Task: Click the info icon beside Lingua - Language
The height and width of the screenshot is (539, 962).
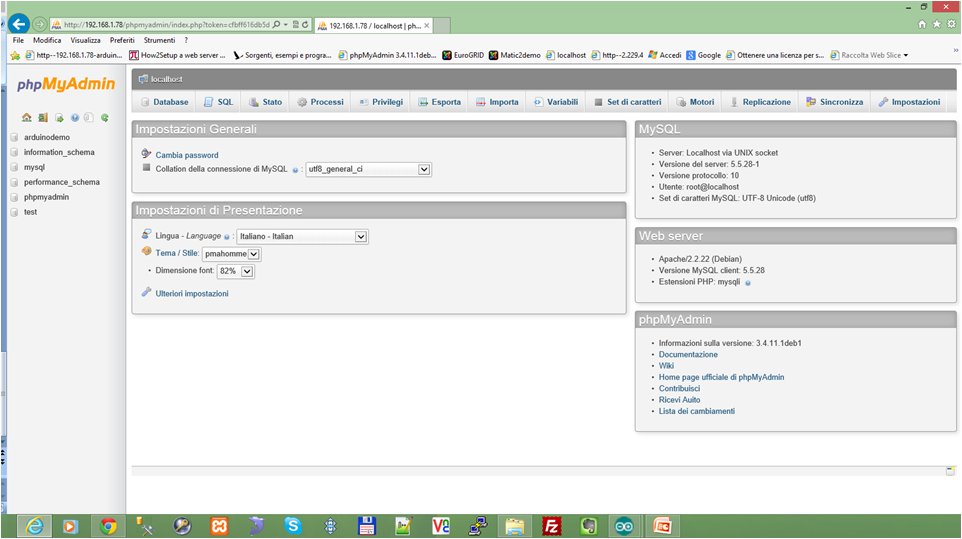Action: [x=226, y=237]
